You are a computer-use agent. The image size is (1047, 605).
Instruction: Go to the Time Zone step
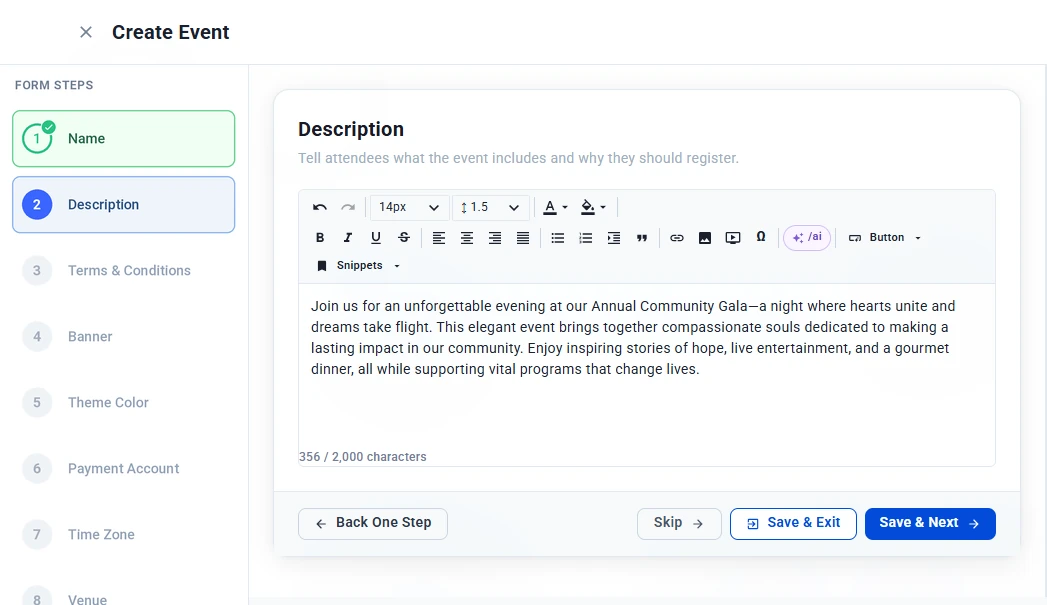(x=124, y=536)
